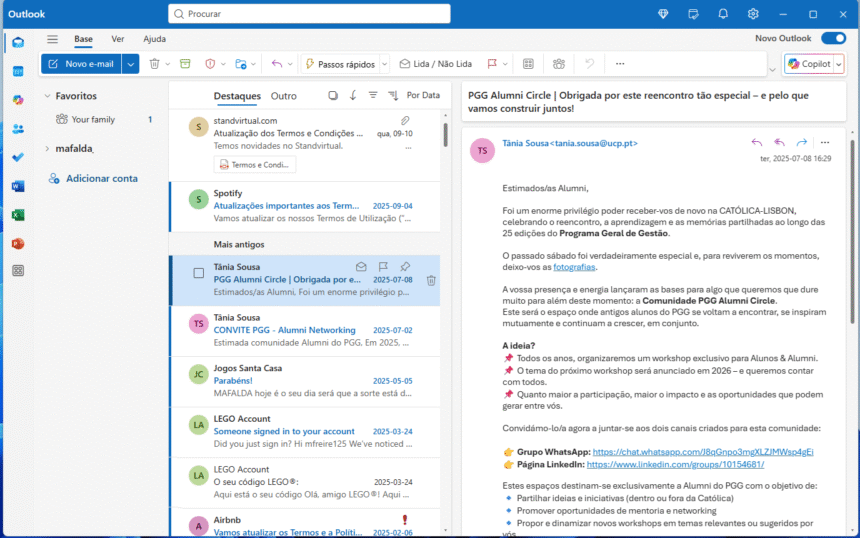The image size is (860, 538).
Task: Click in the Procurar search box
Action: [x=310, y=14]
